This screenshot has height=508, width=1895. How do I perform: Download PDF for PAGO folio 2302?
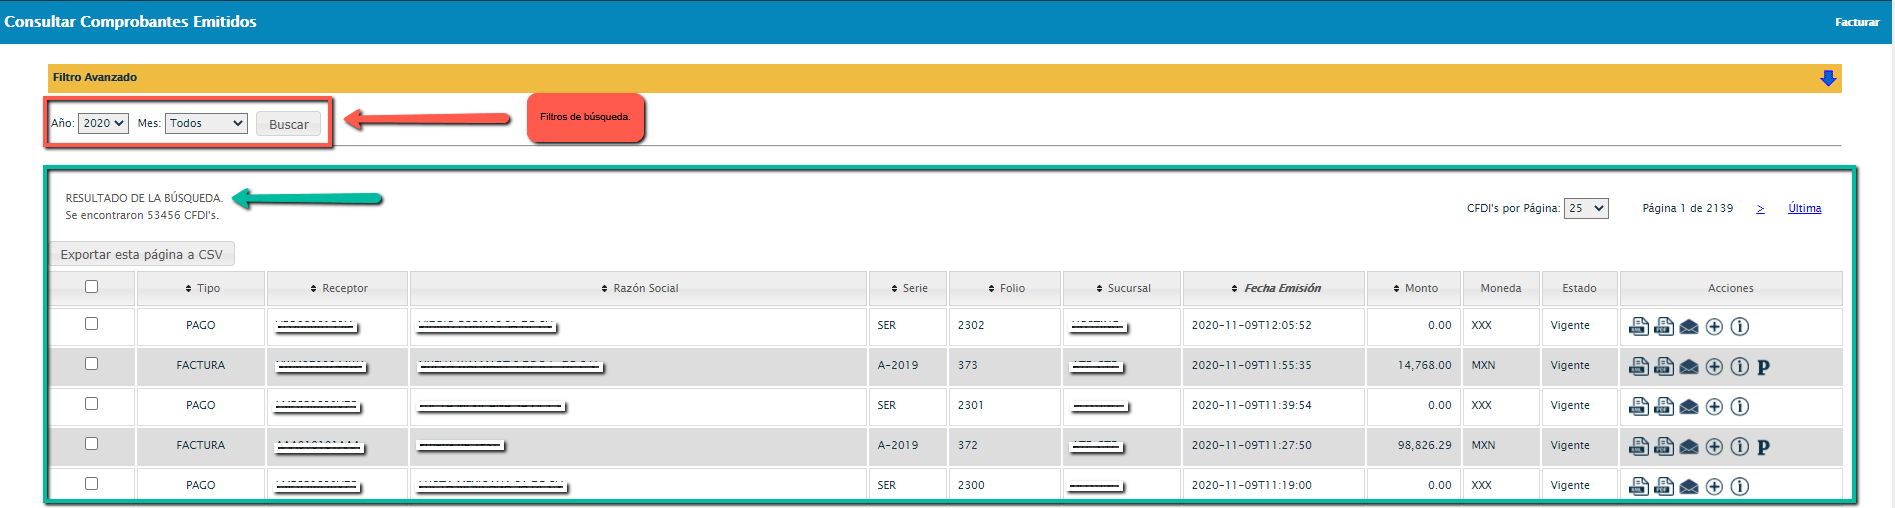click(x=1664, y=326)
